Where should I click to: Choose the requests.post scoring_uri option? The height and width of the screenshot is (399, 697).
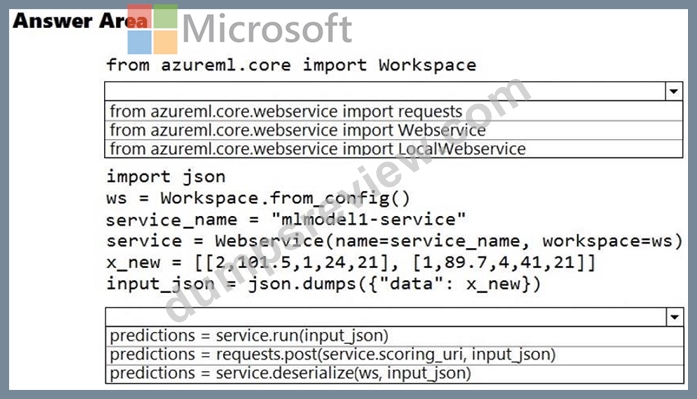click(394, 355)
